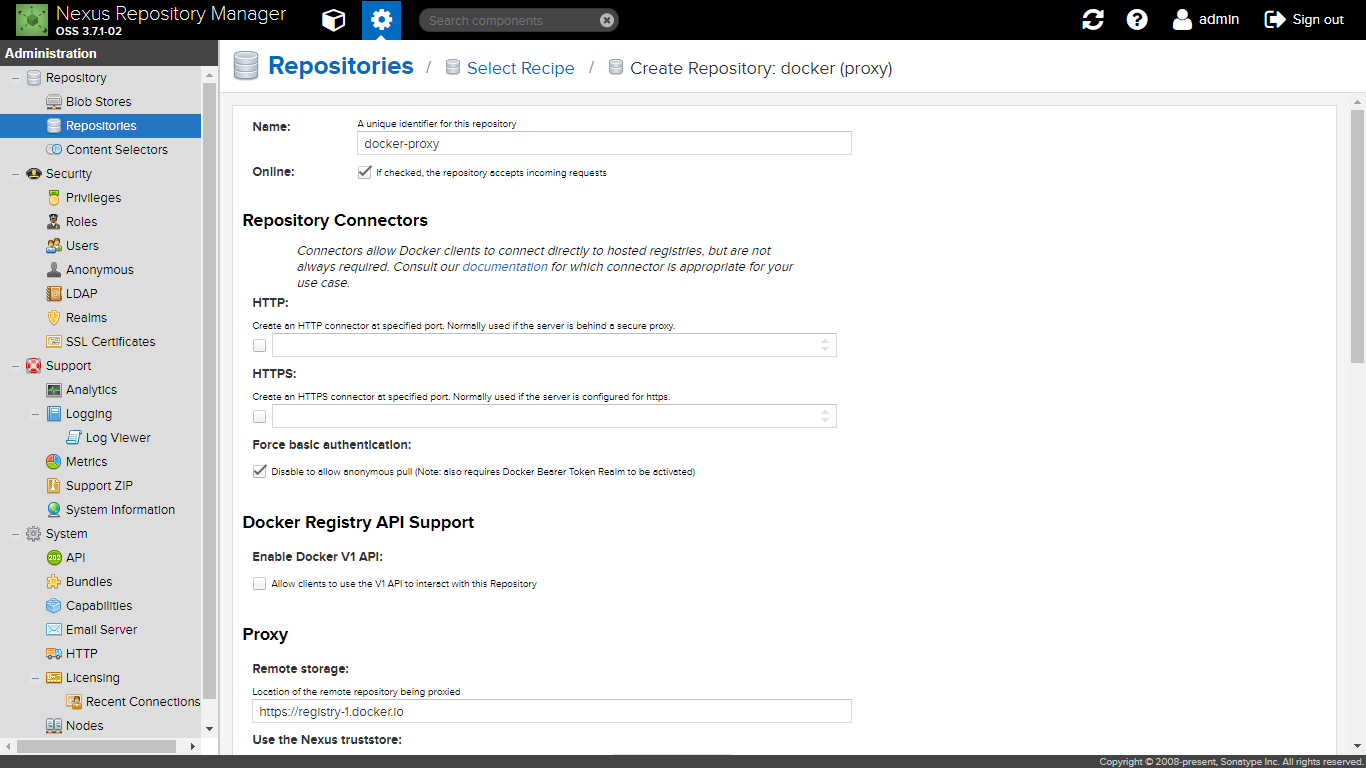Screen dimensions: 1366x768
Task: Toggle Force basic authentication checkbox
Action: (x=260, y=471)
